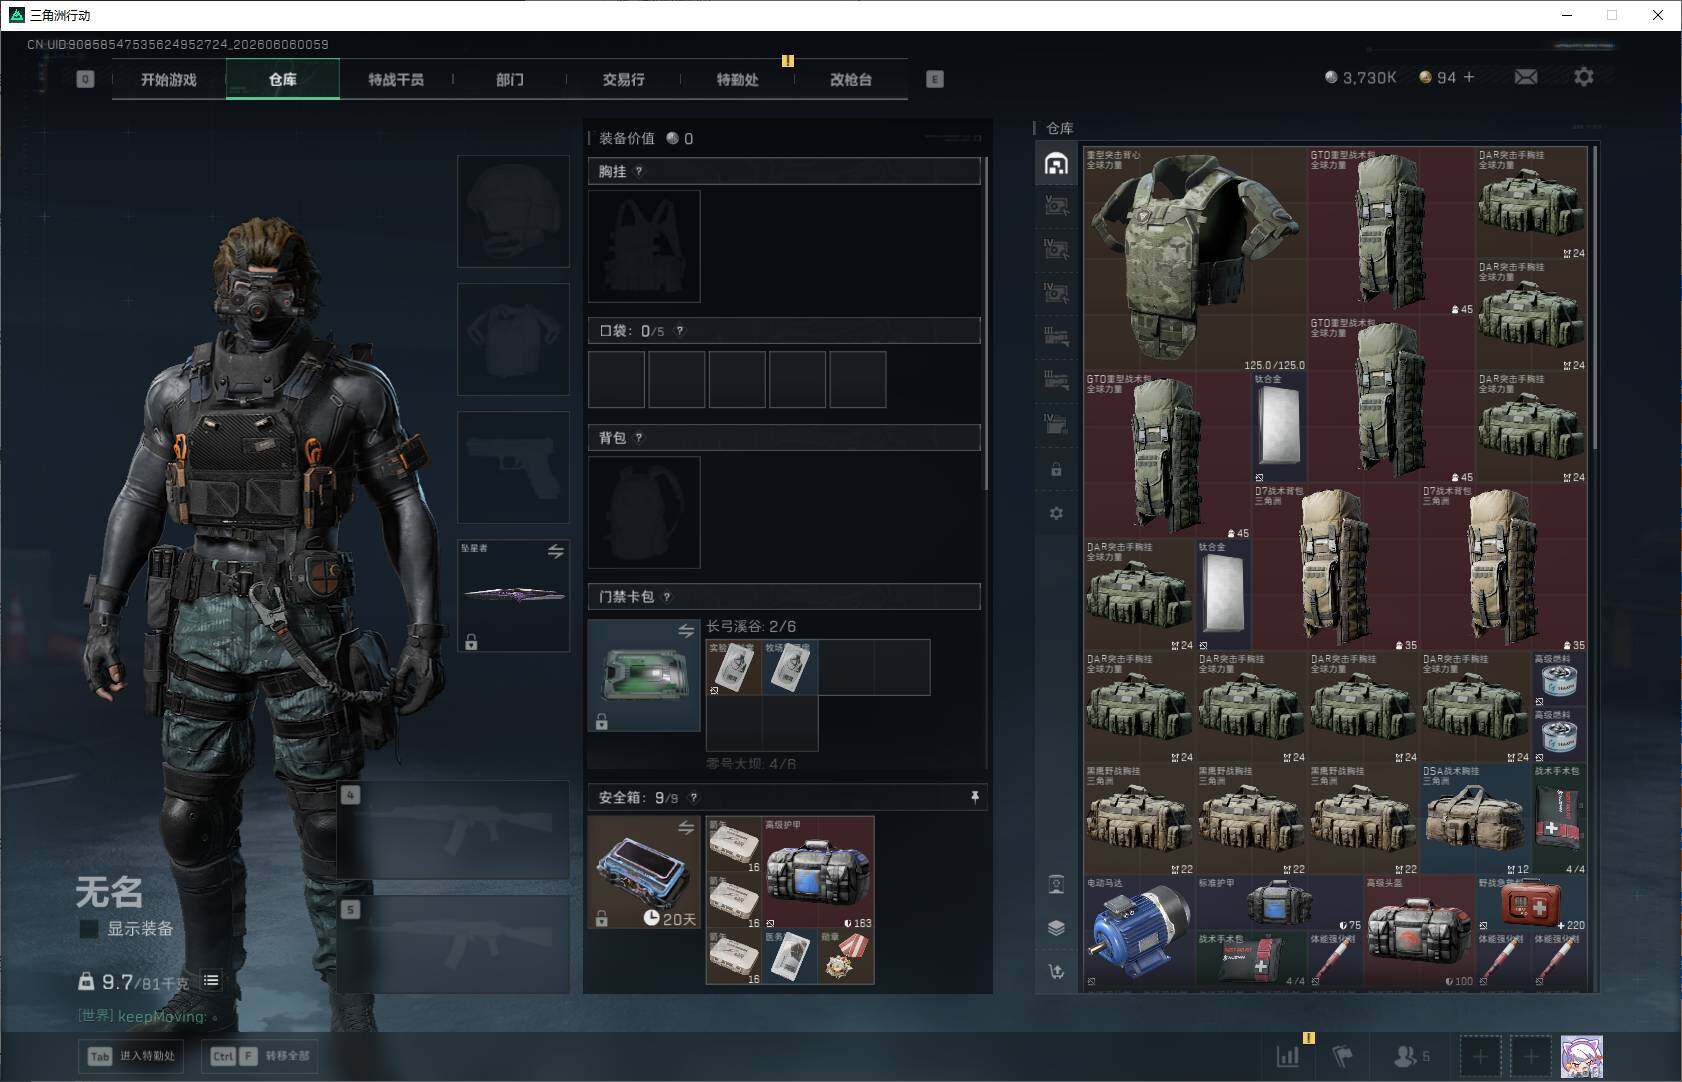Screen dimensions: 1682x1082
Task: Click the plus to add currency beside 94
Action: click(1469, 77)
